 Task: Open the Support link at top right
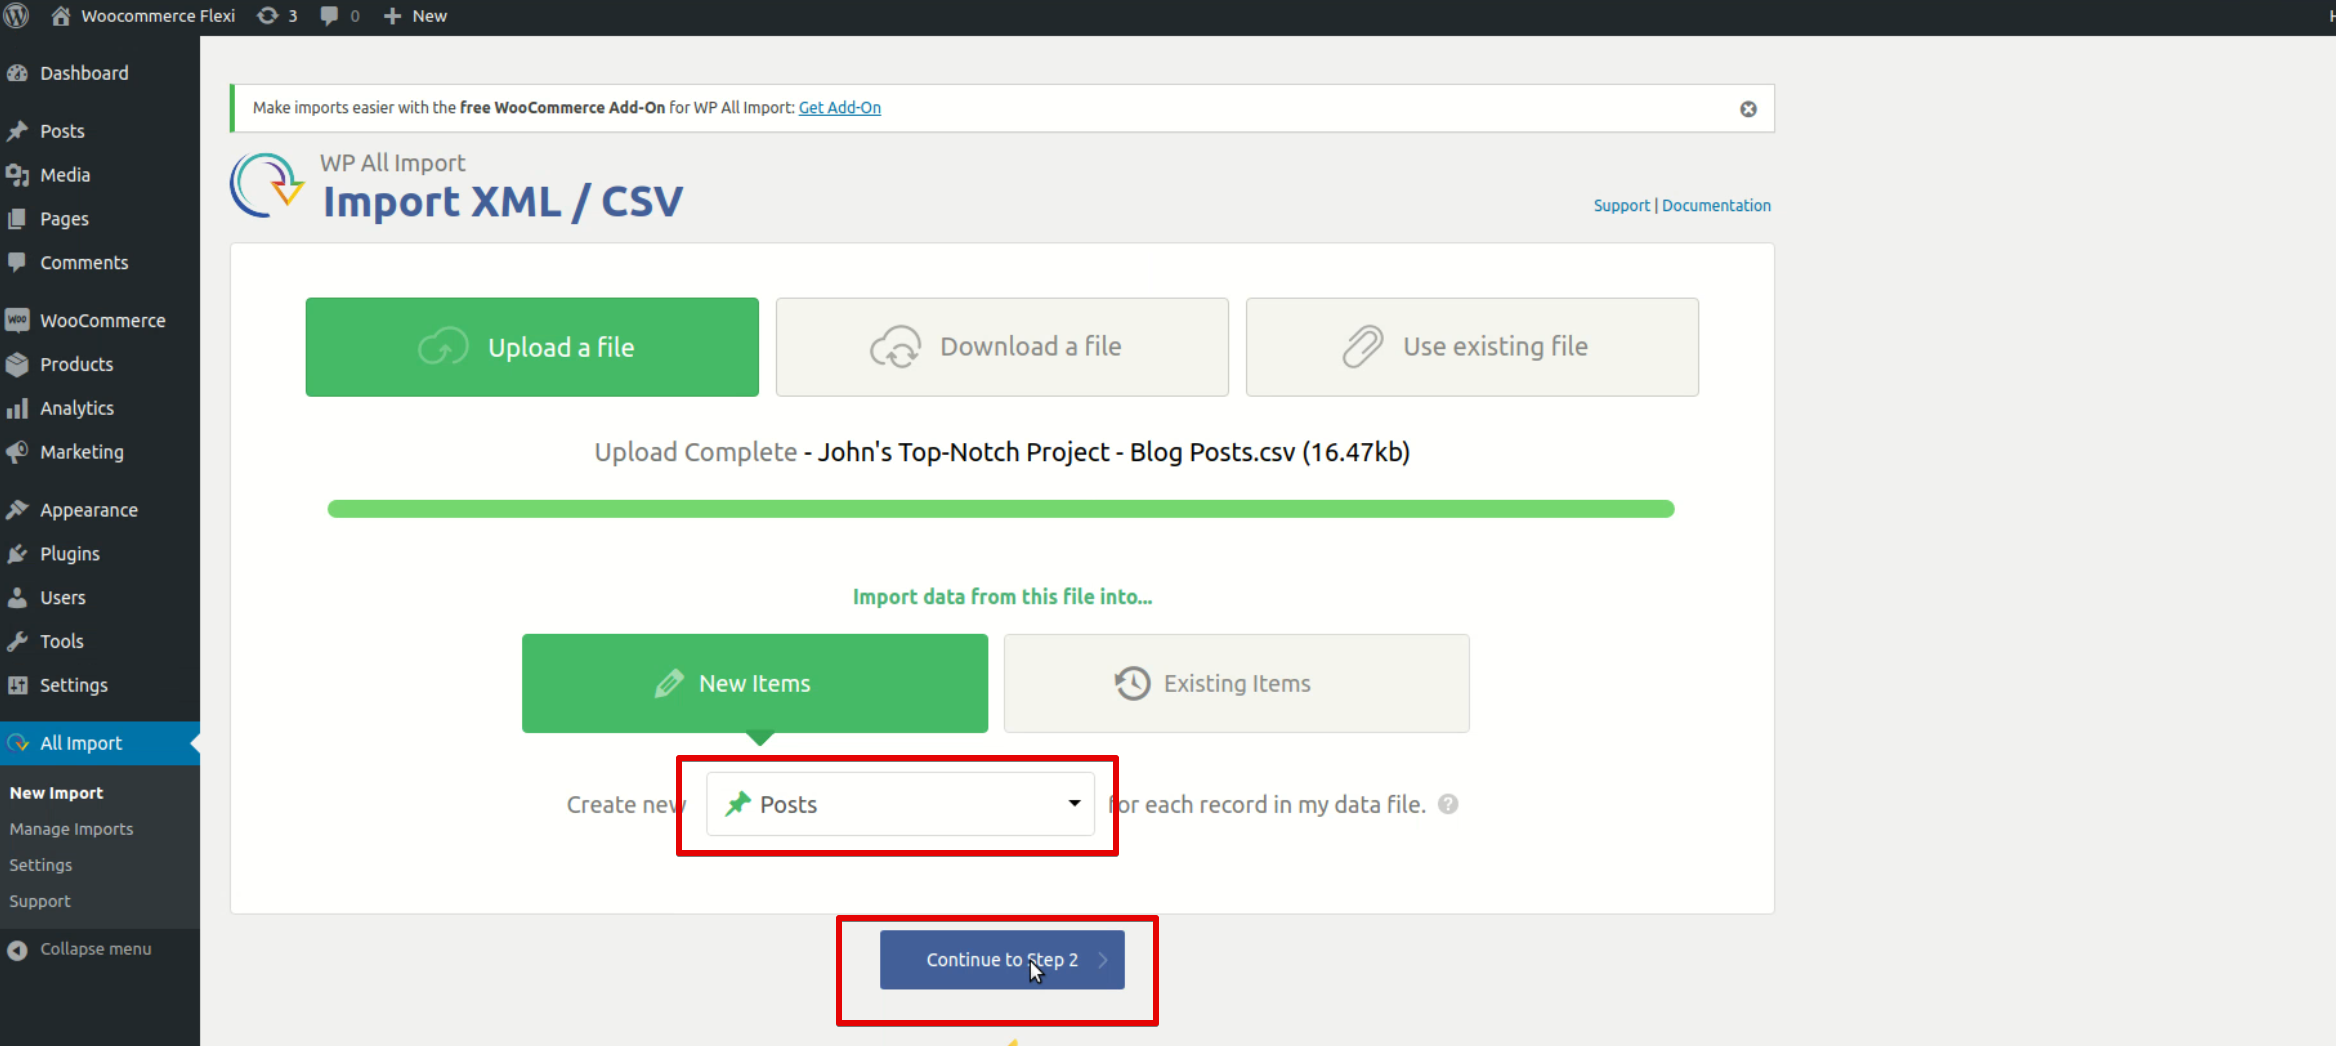click(x=1621, y=206)
